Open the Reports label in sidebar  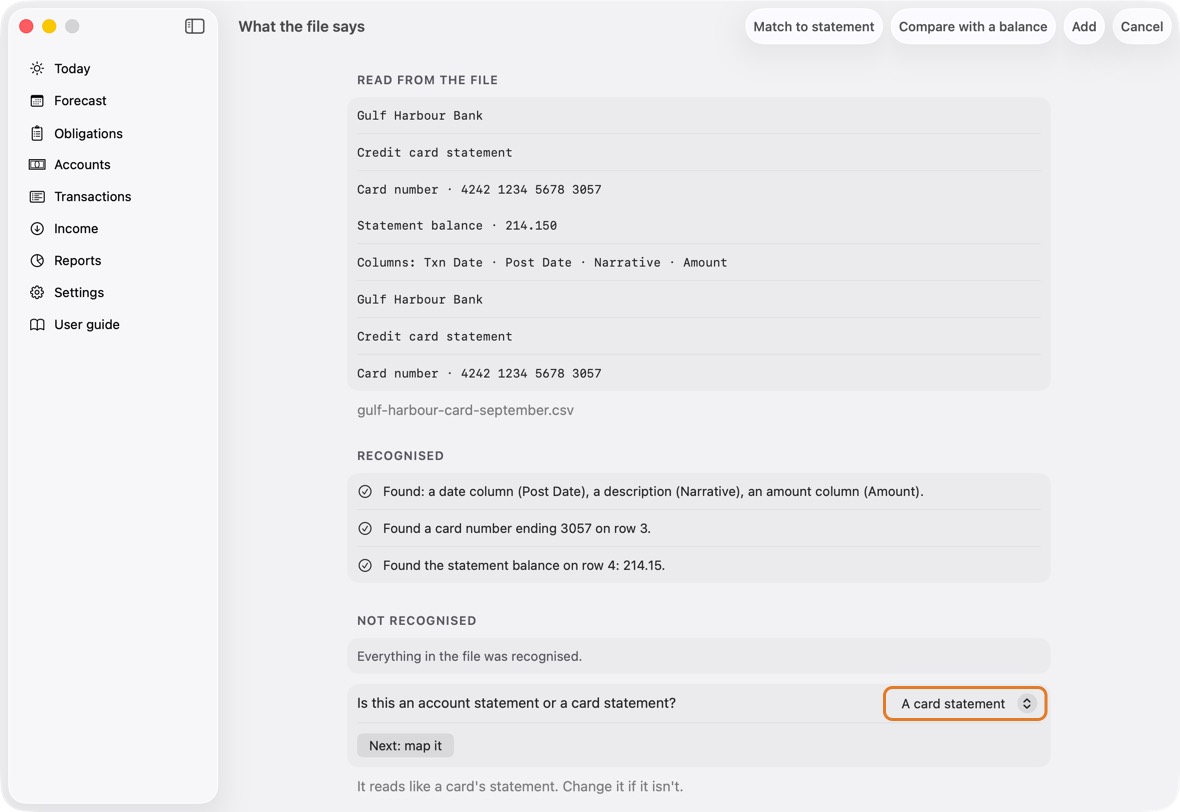pyautogui.click(x=78, y=260)
